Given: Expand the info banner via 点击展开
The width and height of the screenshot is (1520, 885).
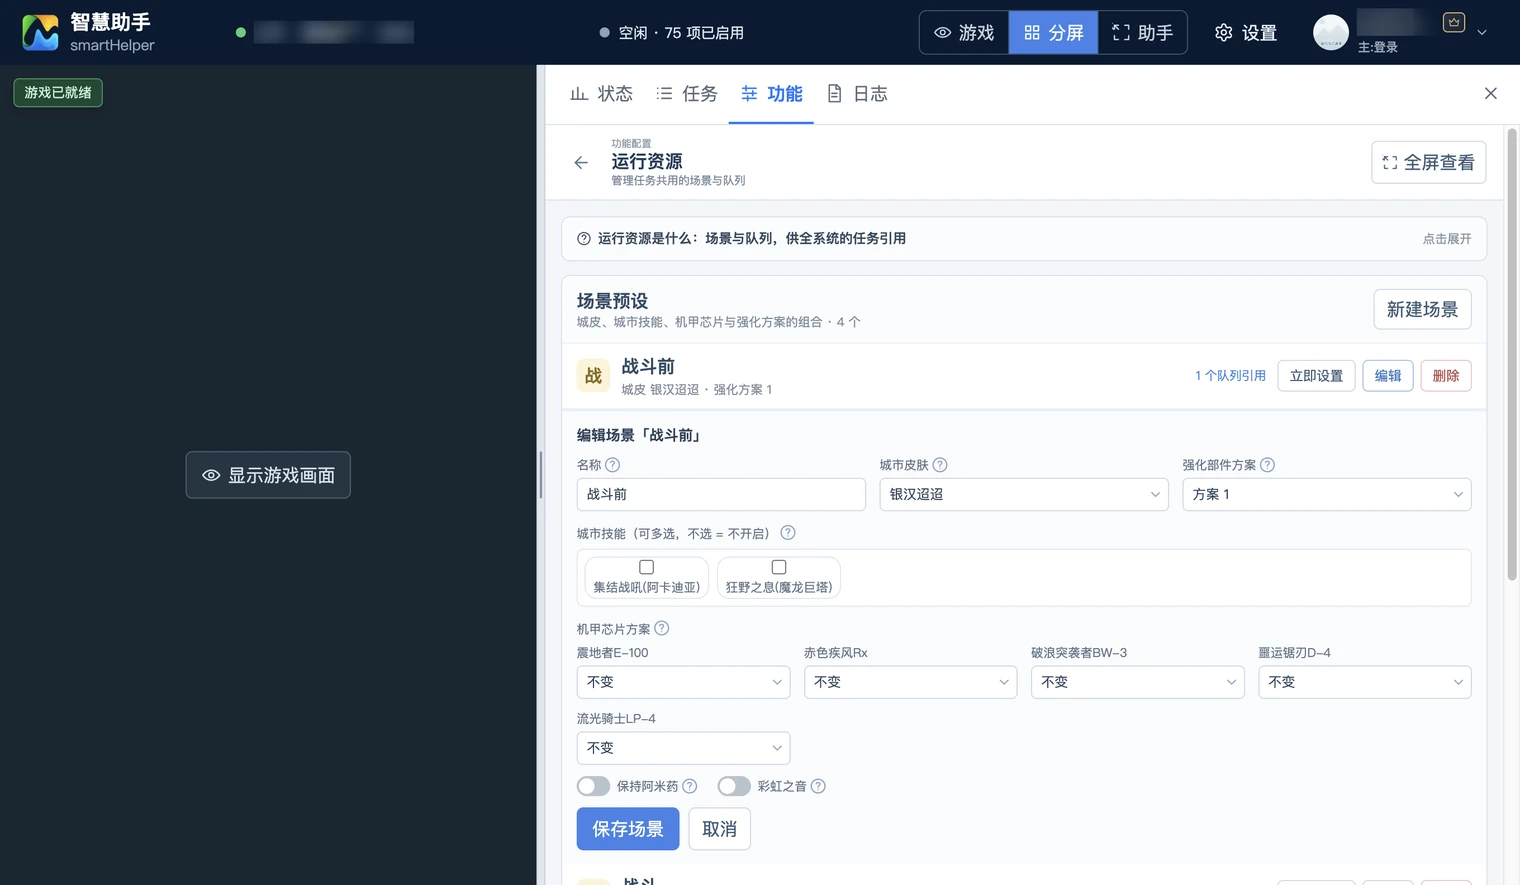Looking at the screenshot, I should (1447, 239).
